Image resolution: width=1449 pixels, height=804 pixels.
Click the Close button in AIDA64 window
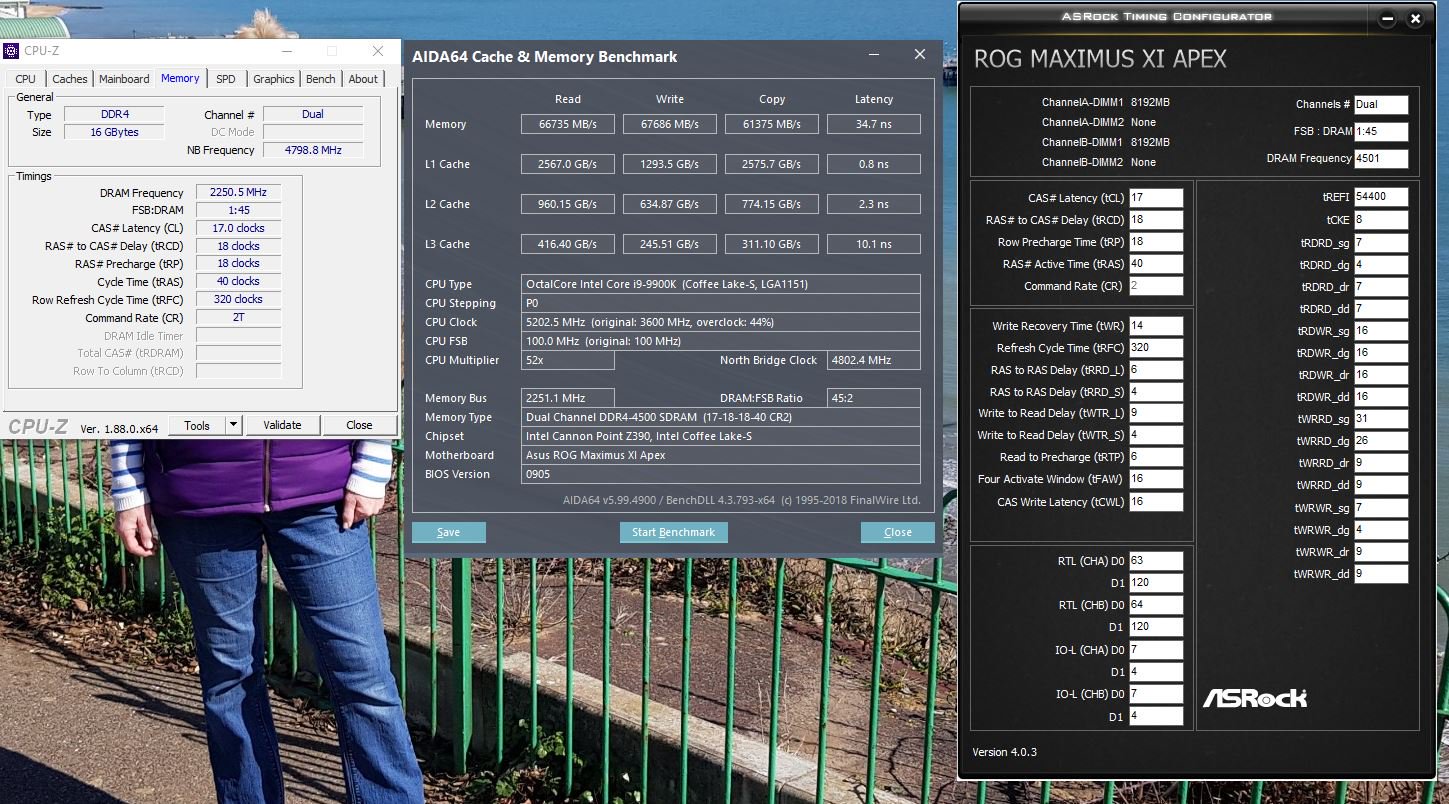pyautogui.click(x=898, y=532)
